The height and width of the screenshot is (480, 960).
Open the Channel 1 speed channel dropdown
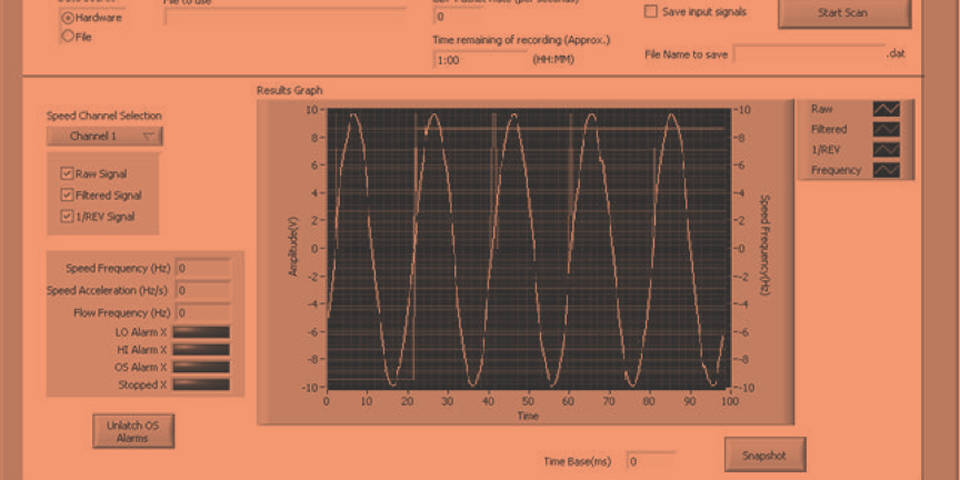coord(104,136)
